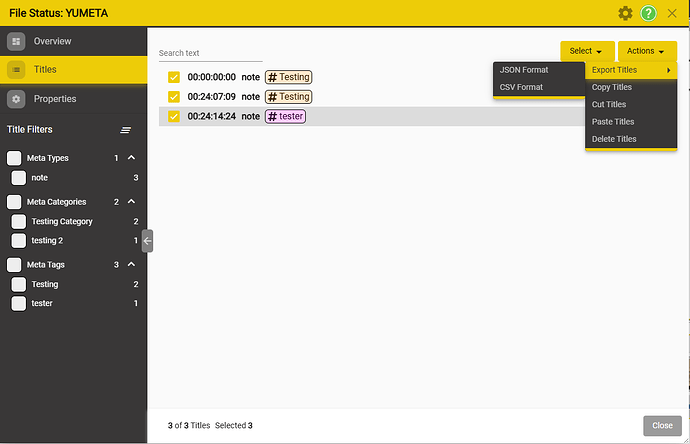Collapse sidebar with the left arrow handle
This screenshot has height=444, width=690.
(x=147, y=240)
